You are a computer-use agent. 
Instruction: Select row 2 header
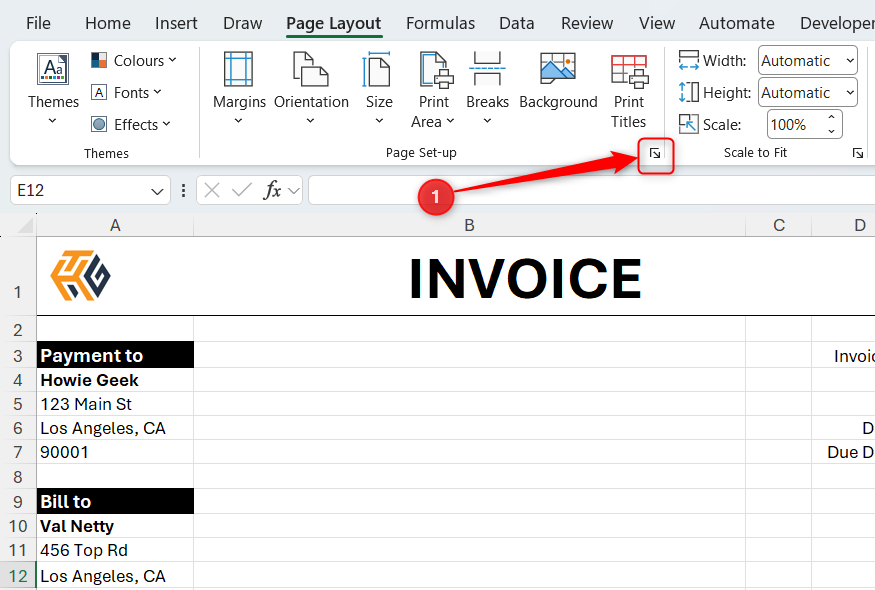[18, 329]
